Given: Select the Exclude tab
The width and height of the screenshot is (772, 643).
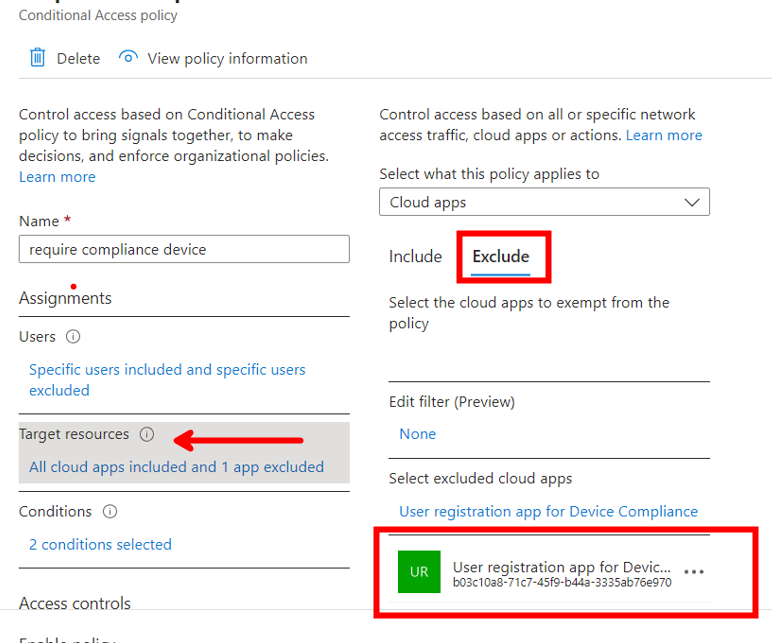Looking at the screenshot, I should [501, 256].
